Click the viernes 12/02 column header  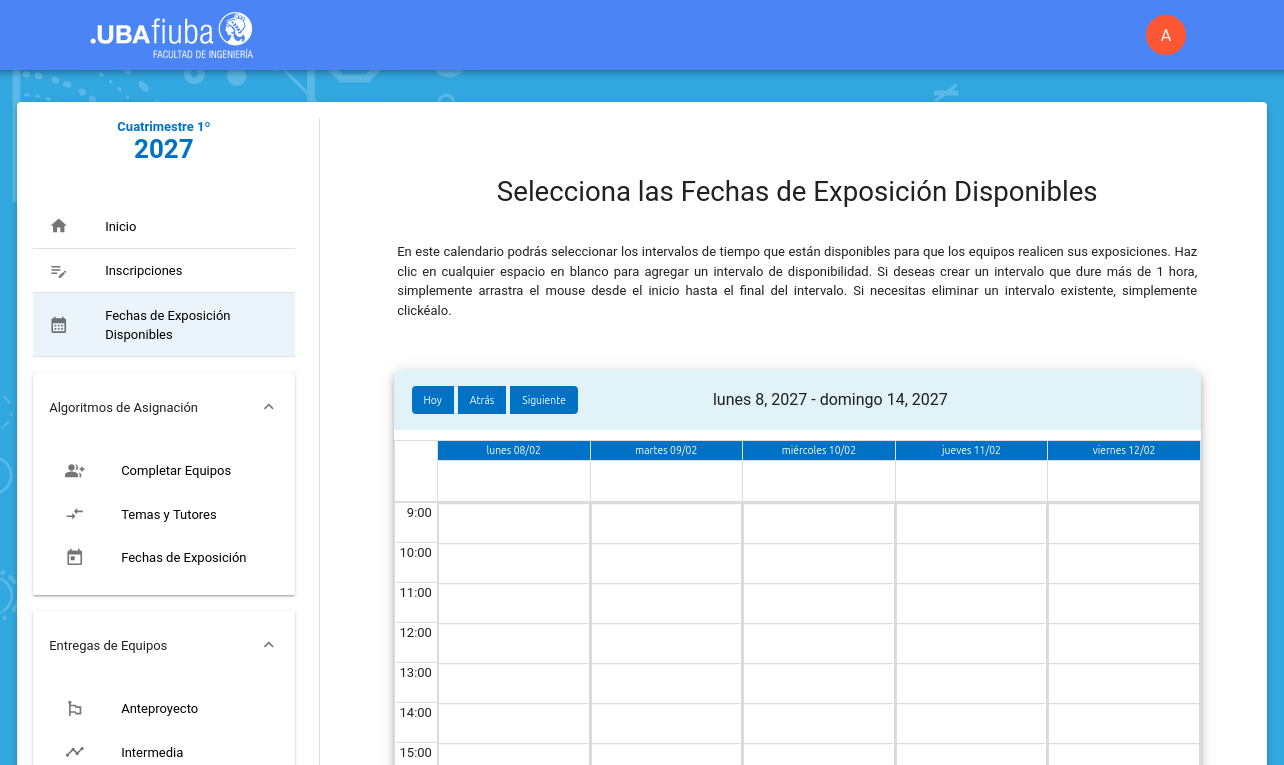pos(1123,451)
